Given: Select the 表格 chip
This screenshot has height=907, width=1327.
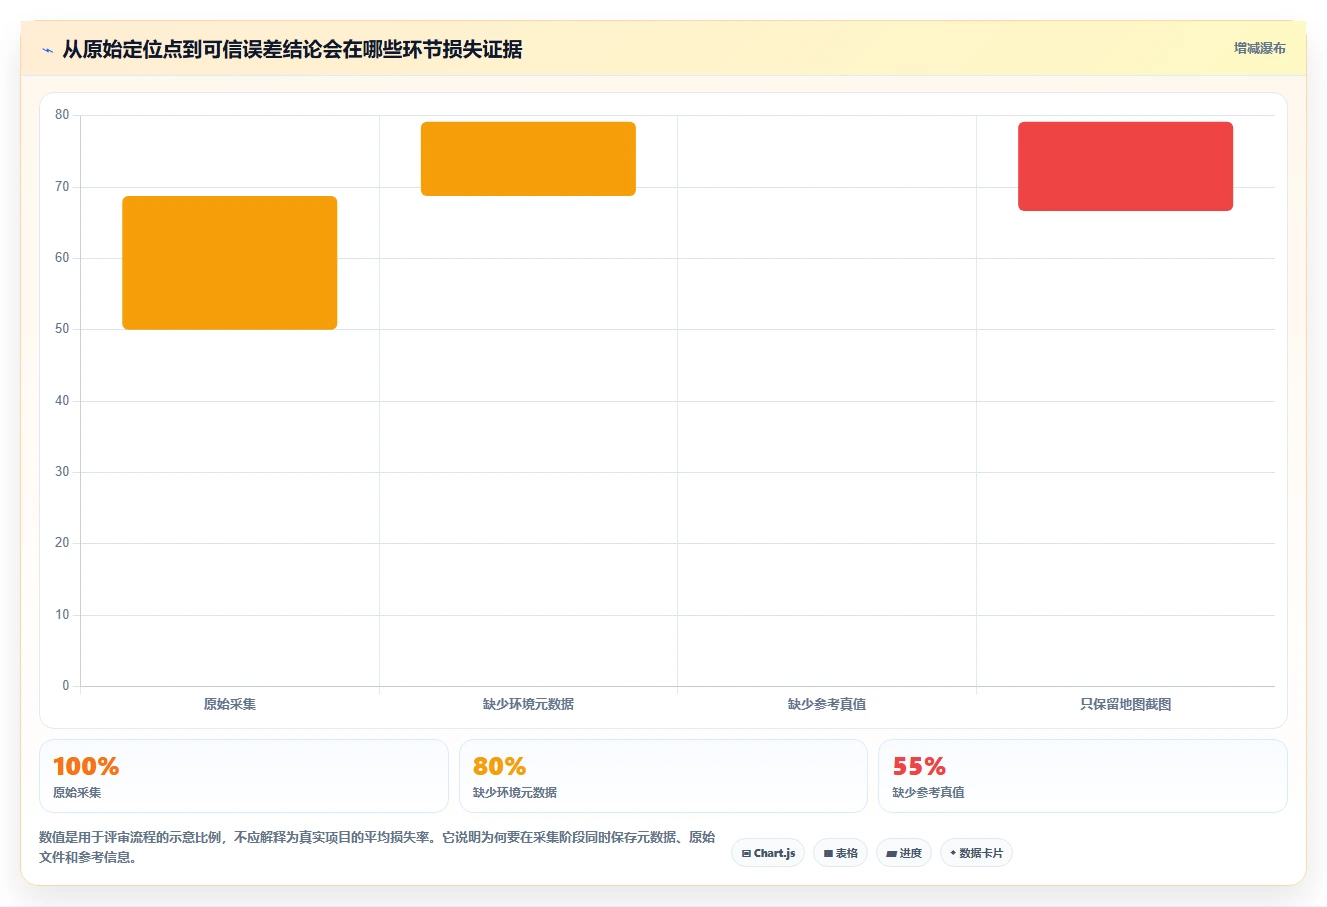Looking at the screenshot, I should (x=840, y=853).
